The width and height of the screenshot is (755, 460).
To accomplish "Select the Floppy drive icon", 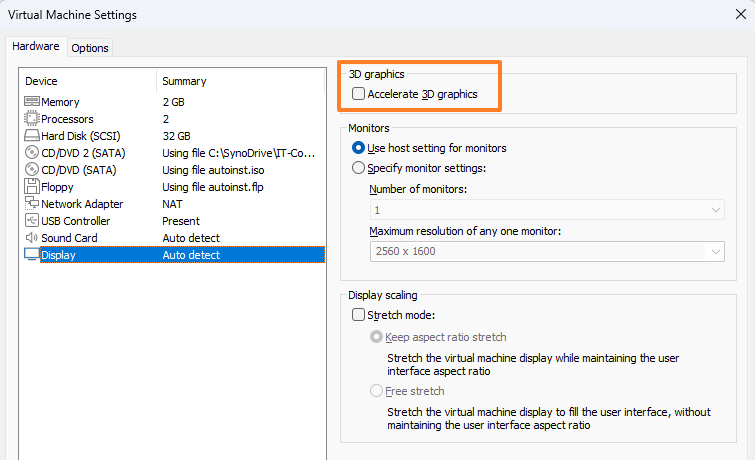I will coord(32,187).
